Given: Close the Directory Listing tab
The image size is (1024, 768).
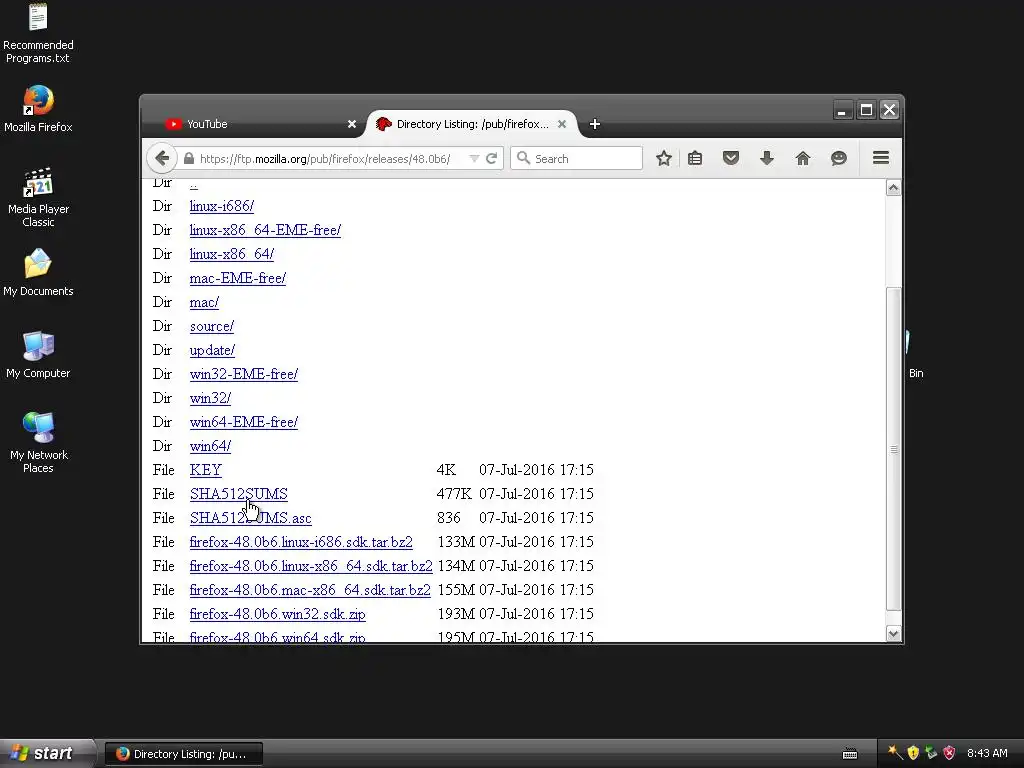Looking at the screenshot, I should coord(562,124).
